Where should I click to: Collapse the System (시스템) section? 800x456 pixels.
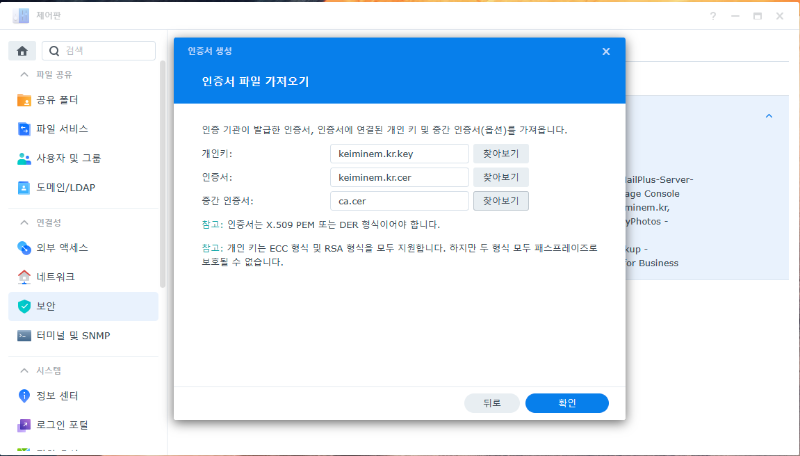click(24, 370)
